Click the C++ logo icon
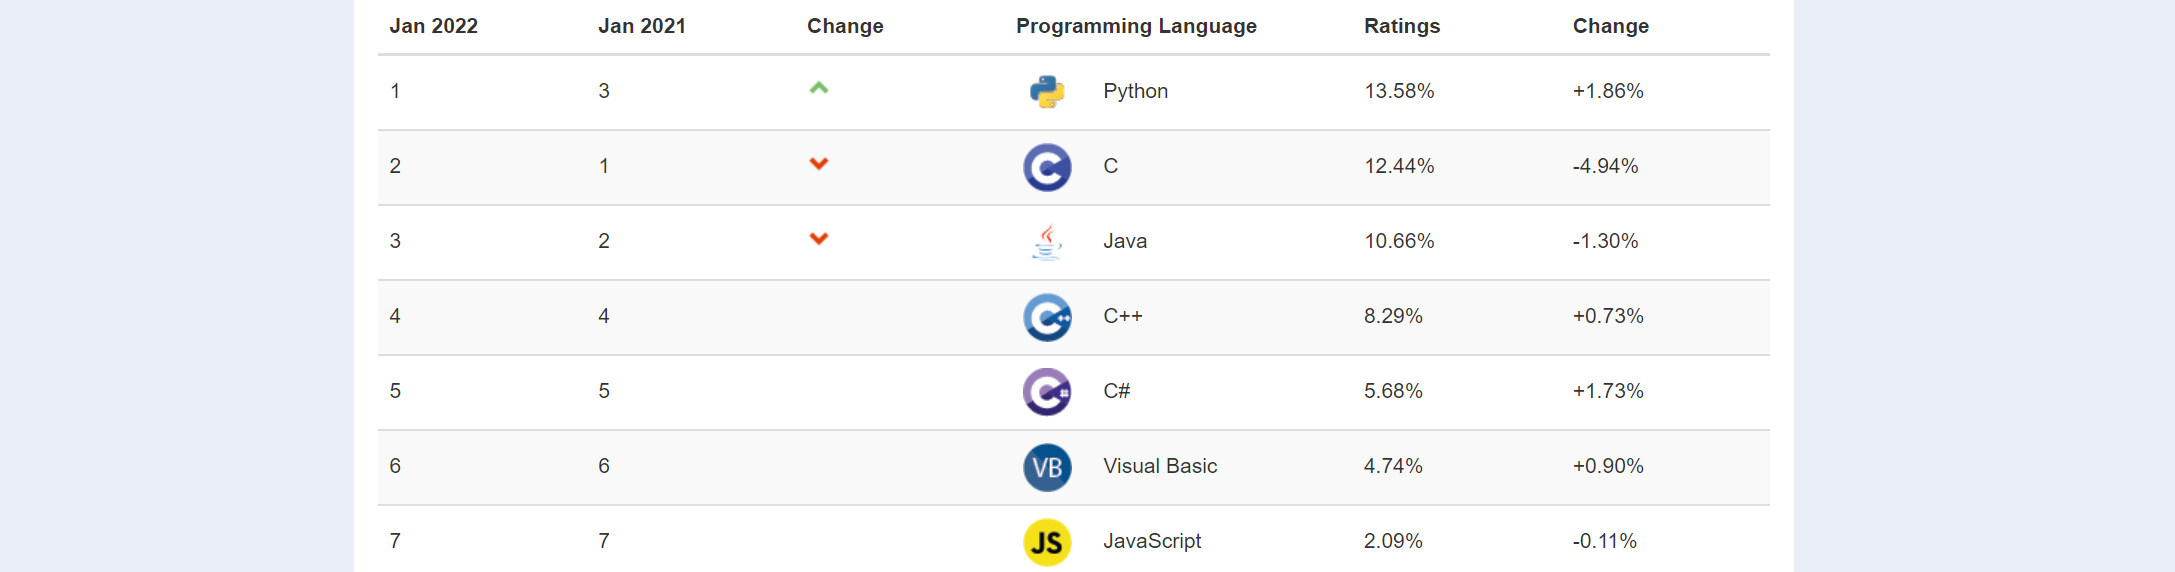Viewport: 2175px width, 572px height. tap(1047, 317)
